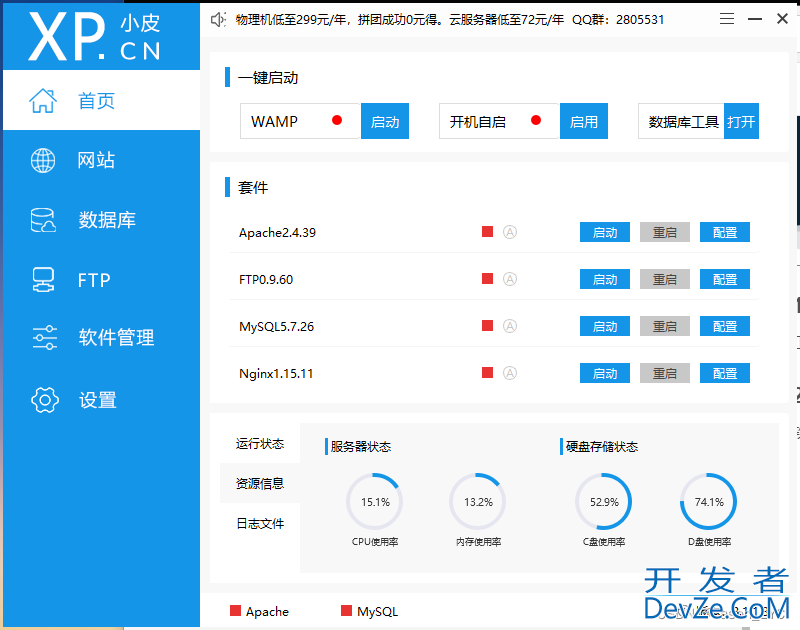Click 开机自启 red status dot
The width and height of the screenshot is (800, 630).
(536, 120)
